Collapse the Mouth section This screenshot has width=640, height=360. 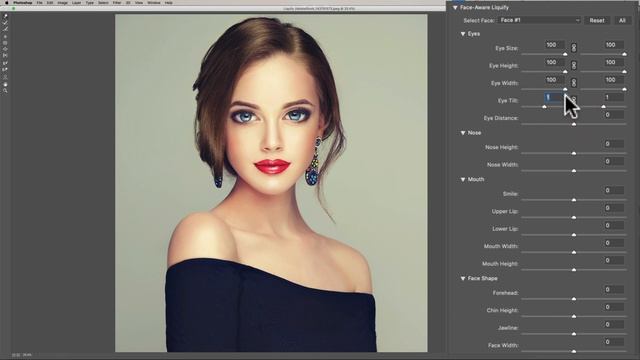(463, 179)
